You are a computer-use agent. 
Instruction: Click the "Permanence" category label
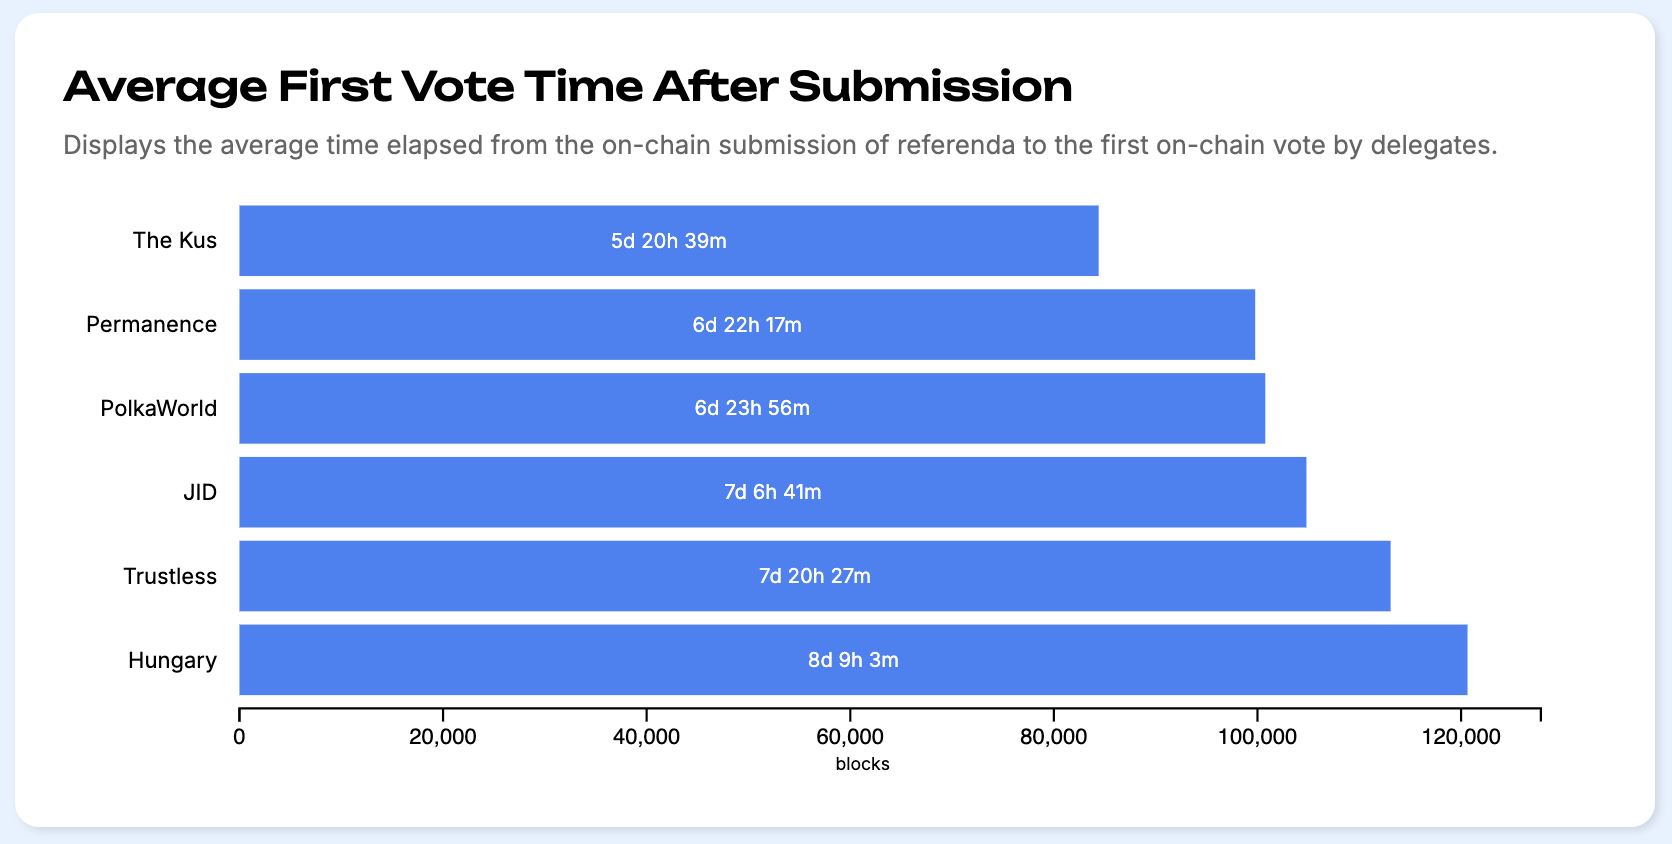(x=152, y=325)
